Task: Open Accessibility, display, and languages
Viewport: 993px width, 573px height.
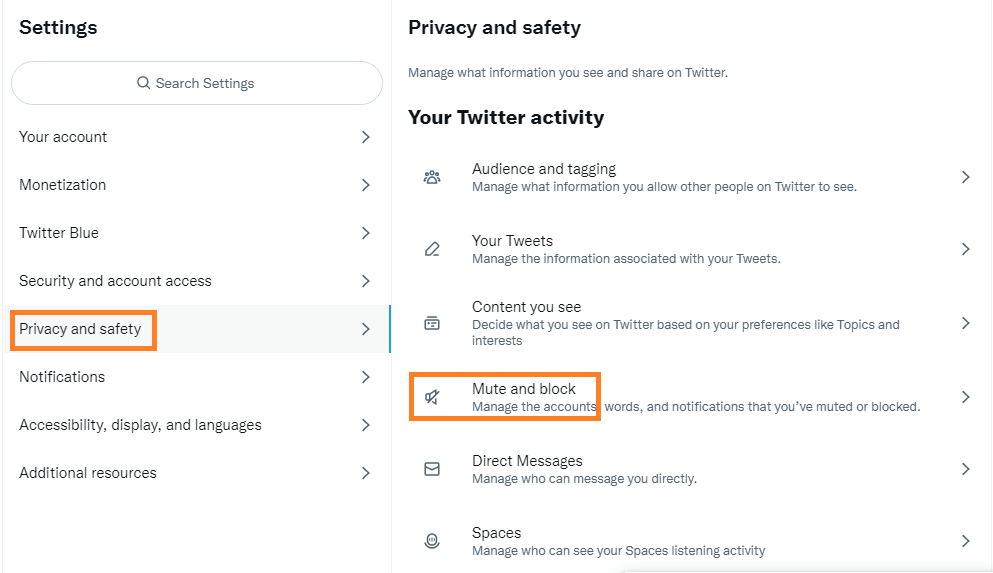Action: [x=196, y=425]
